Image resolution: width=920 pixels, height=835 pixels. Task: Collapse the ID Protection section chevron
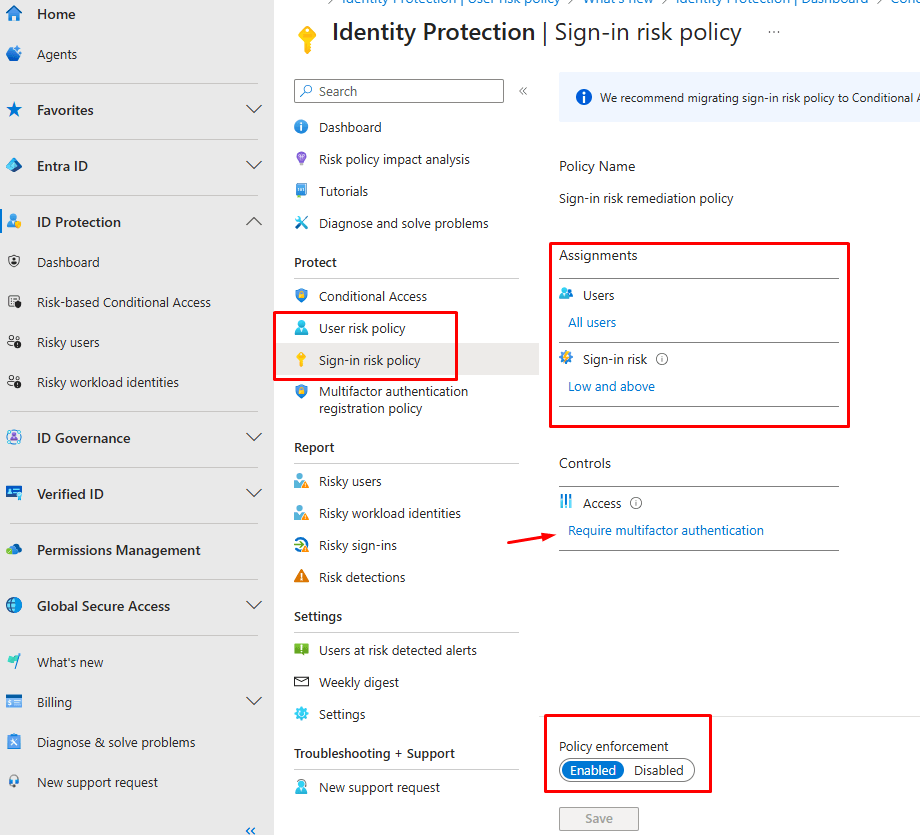[254, 222]
